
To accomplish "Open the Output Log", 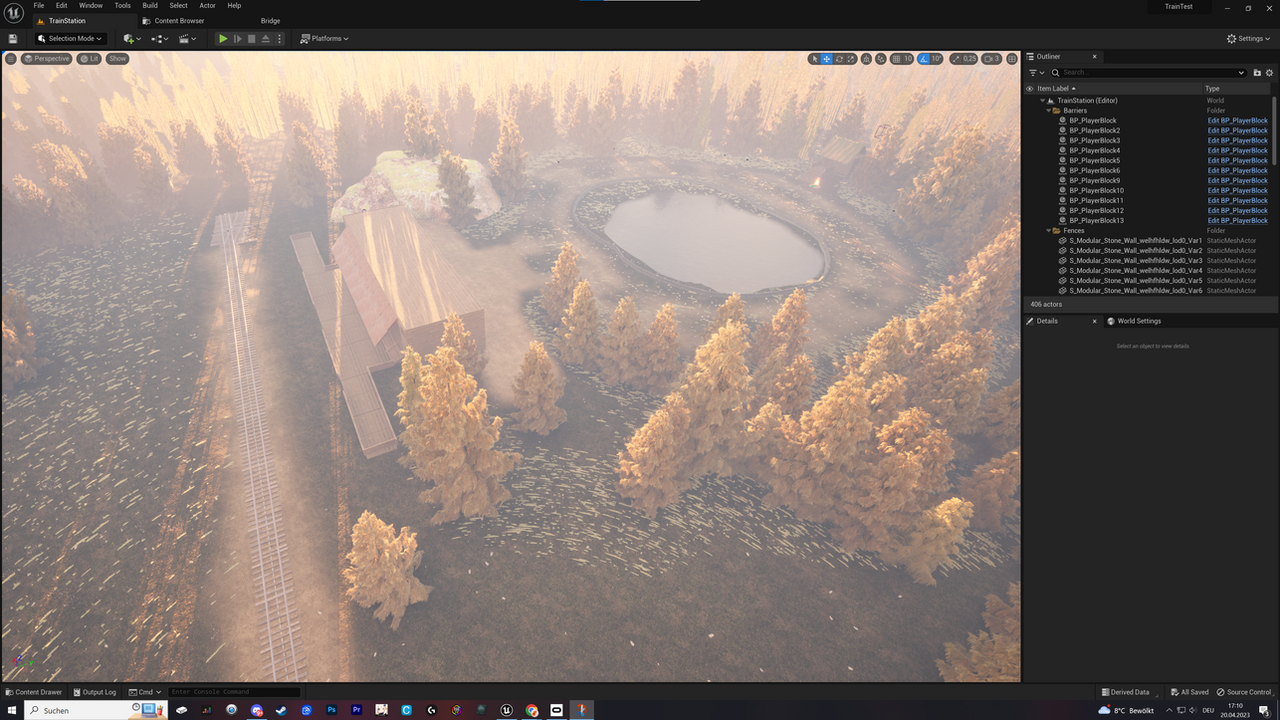I will coord(94,692).
